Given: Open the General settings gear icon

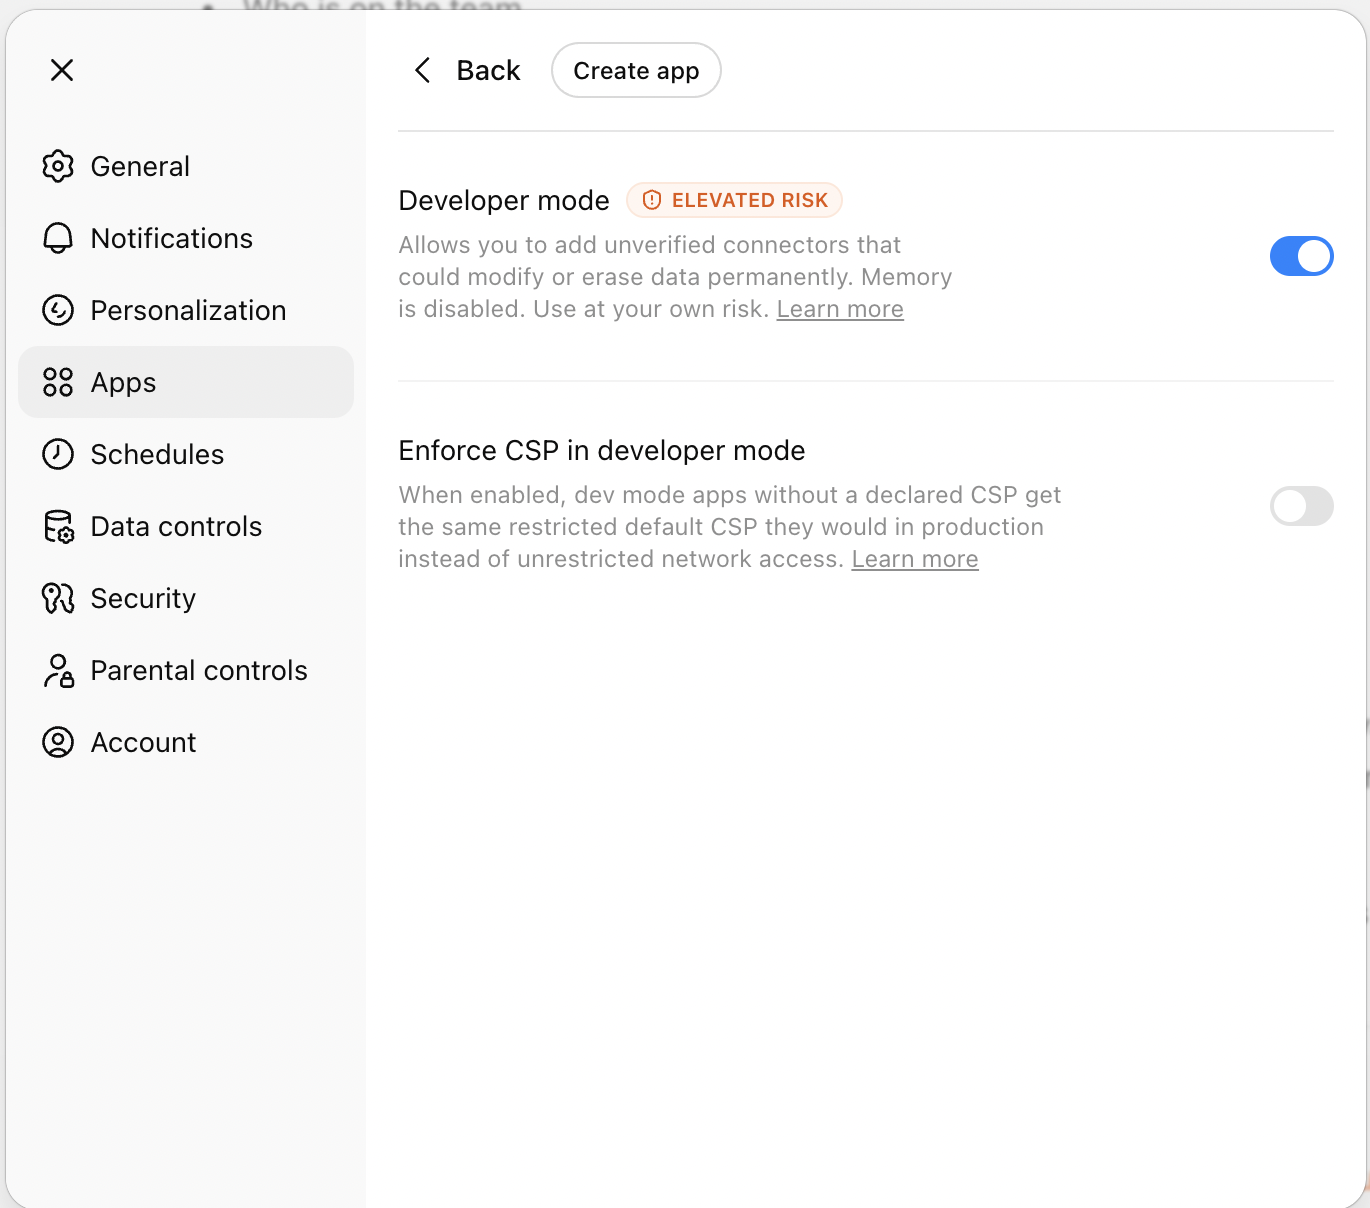Looking at the screenshot, I should [58, 166].
